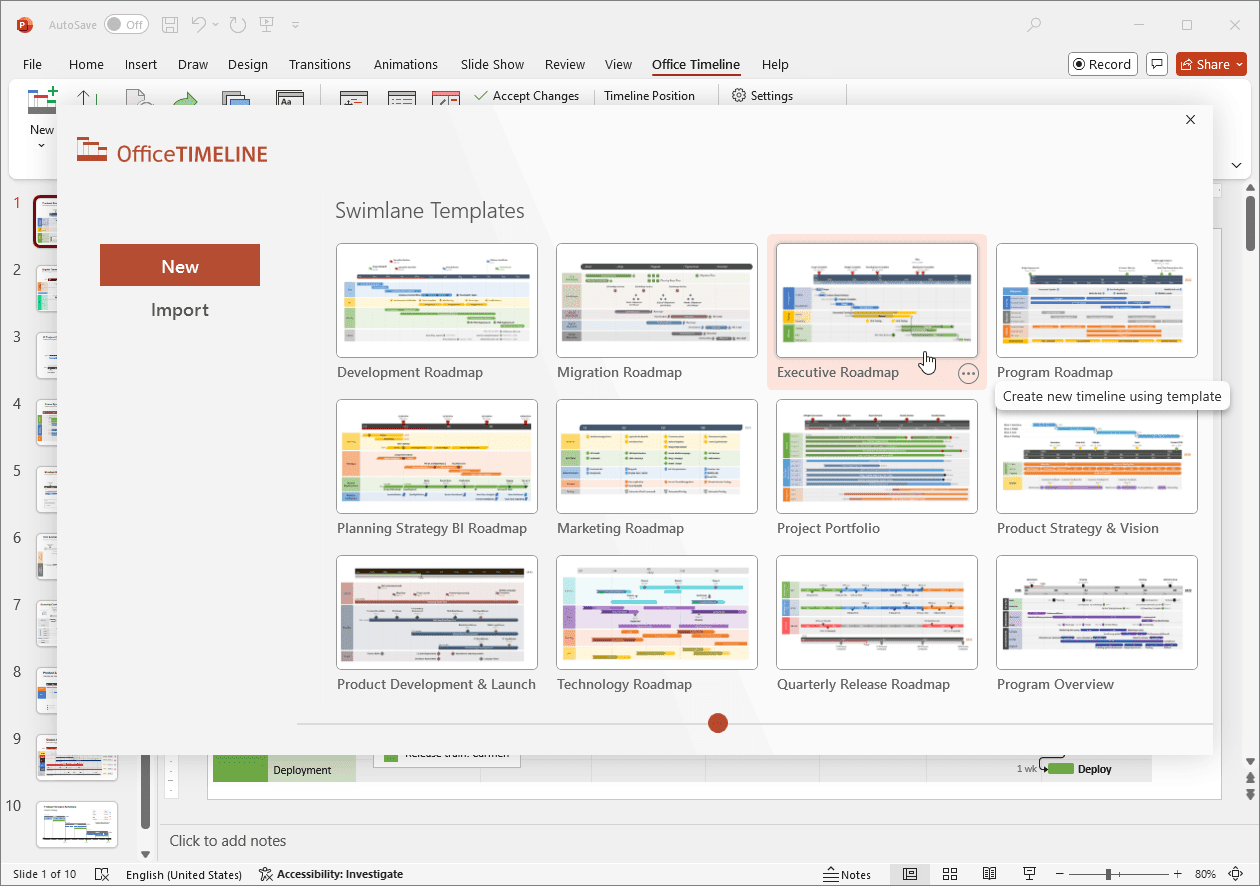The height and width of the screenshot is (886, 1260).
Task: Toggle the AutoSave switch
Action: click(x=125, y=25)
